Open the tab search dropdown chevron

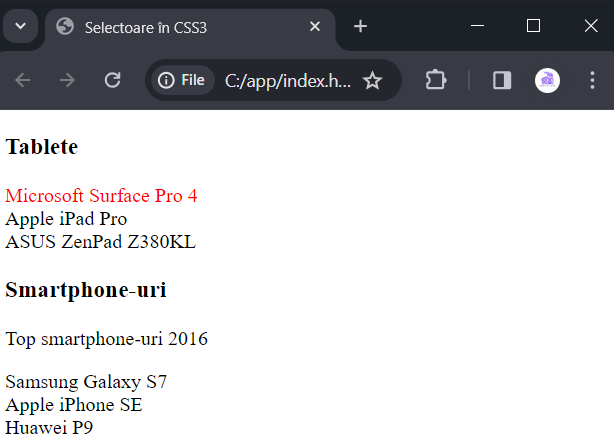click(x=20, y=27)
